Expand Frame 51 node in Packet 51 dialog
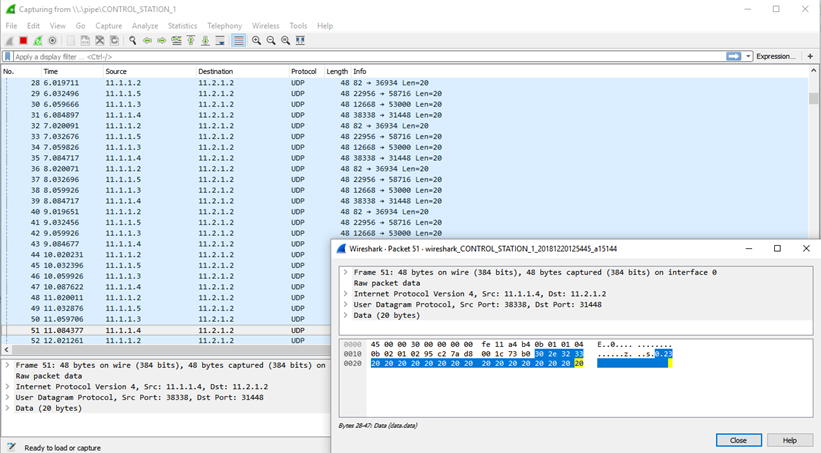This screenshot has height=453, width=821. click(x=346, y=272)
